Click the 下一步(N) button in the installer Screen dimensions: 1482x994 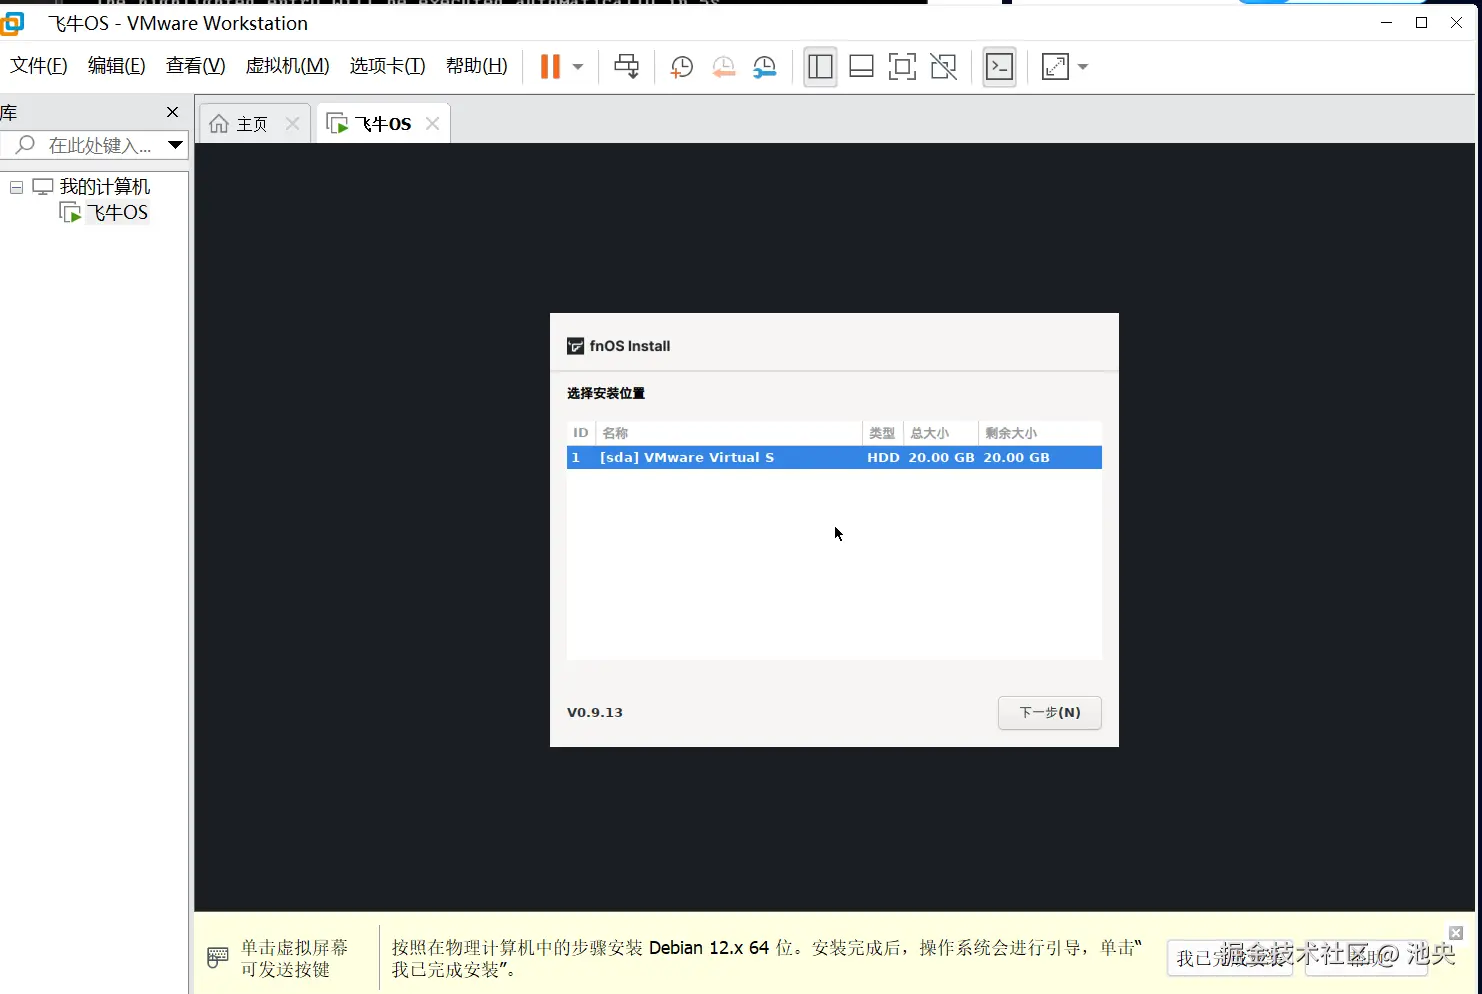(x=1049, y=712)
